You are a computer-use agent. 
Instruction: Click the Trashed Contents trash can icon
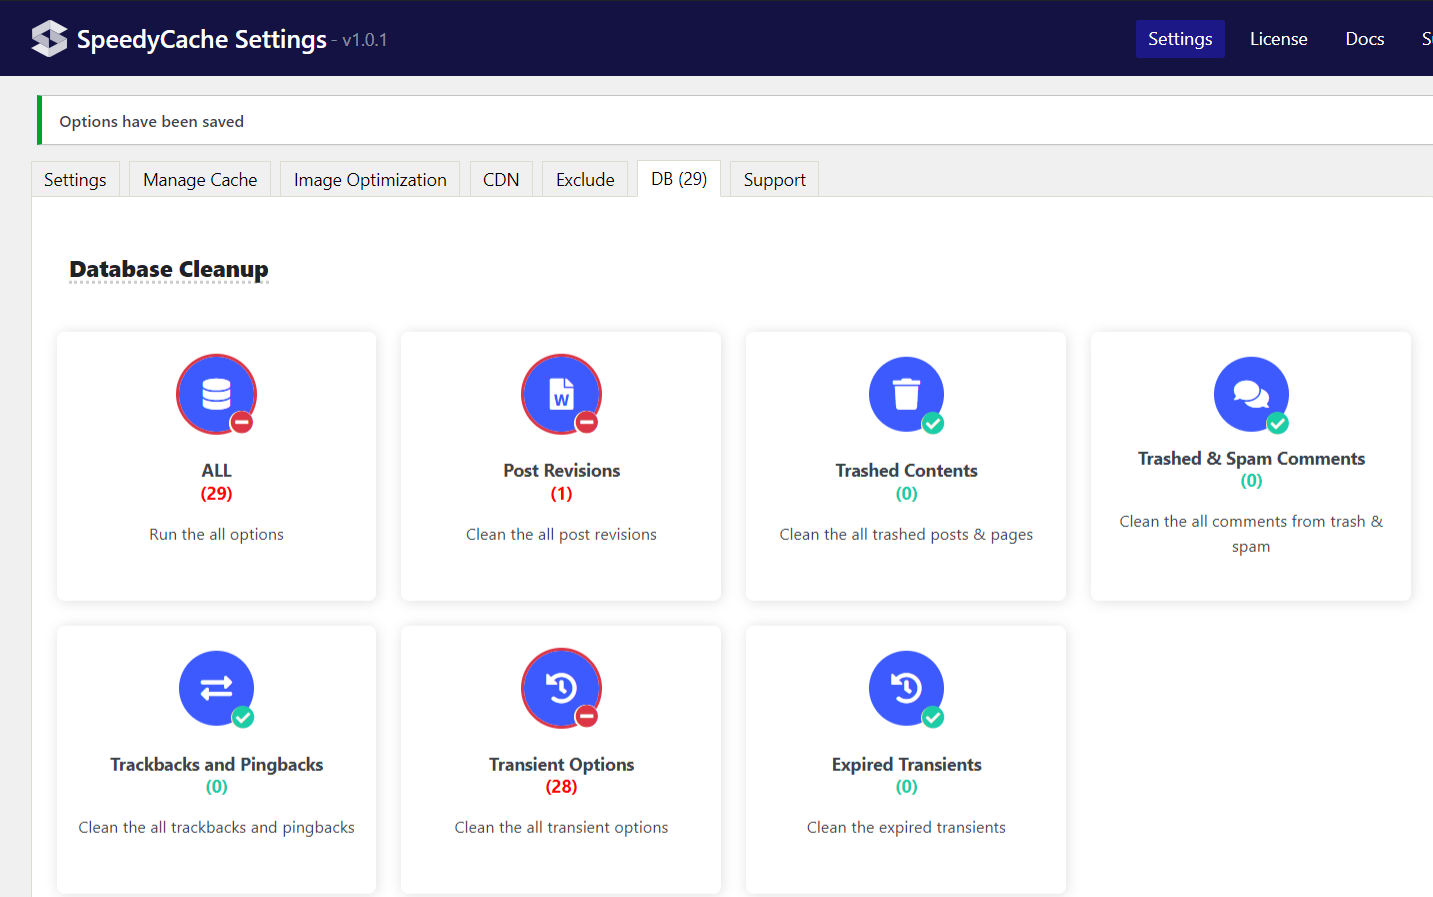(x=906, y=394)
